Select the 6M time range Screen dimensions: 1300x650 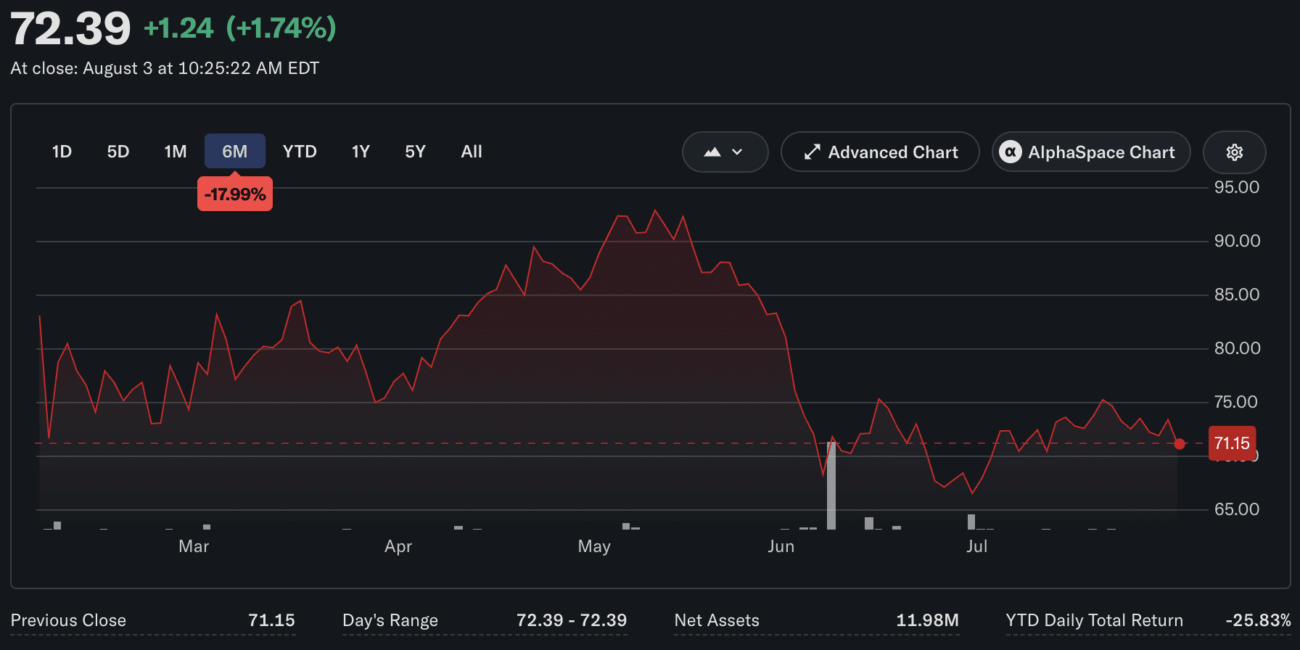point(235,152)
